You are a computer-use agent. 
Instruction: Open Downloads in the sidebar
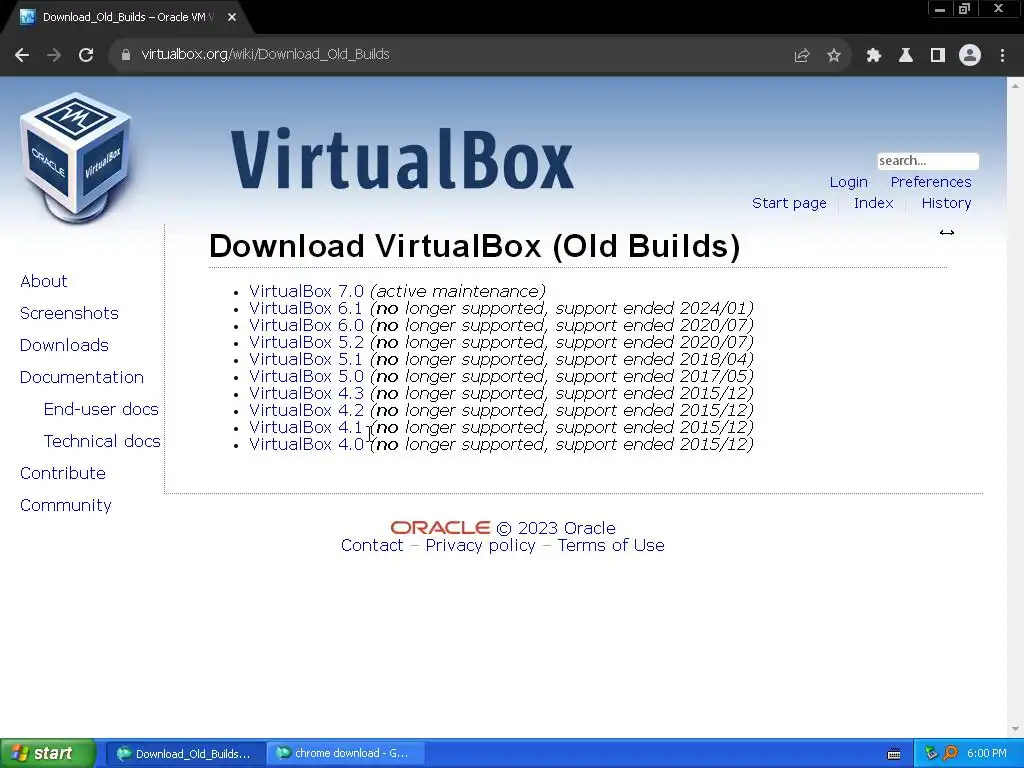click(64, 345)
